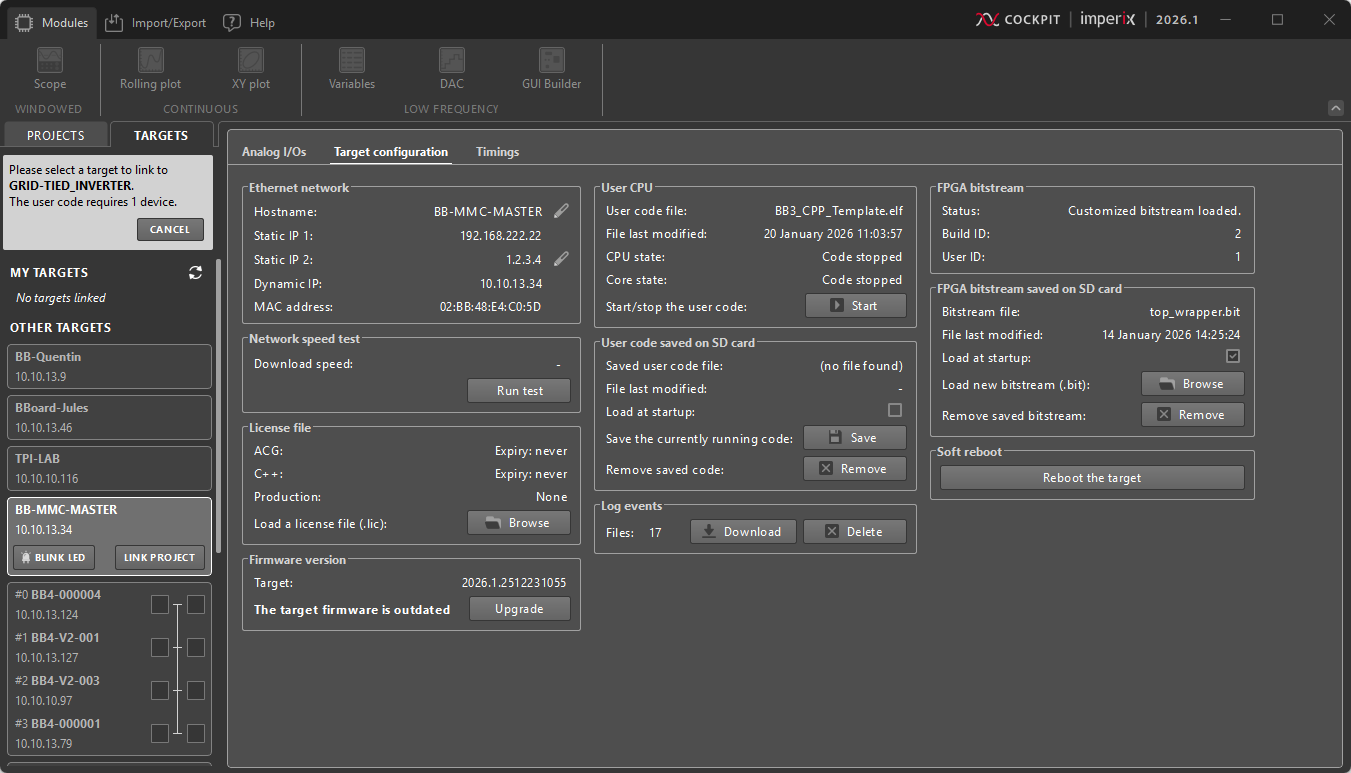
Task: Check left box of BB4-000004 target
Action: click(x=159, y=604)
